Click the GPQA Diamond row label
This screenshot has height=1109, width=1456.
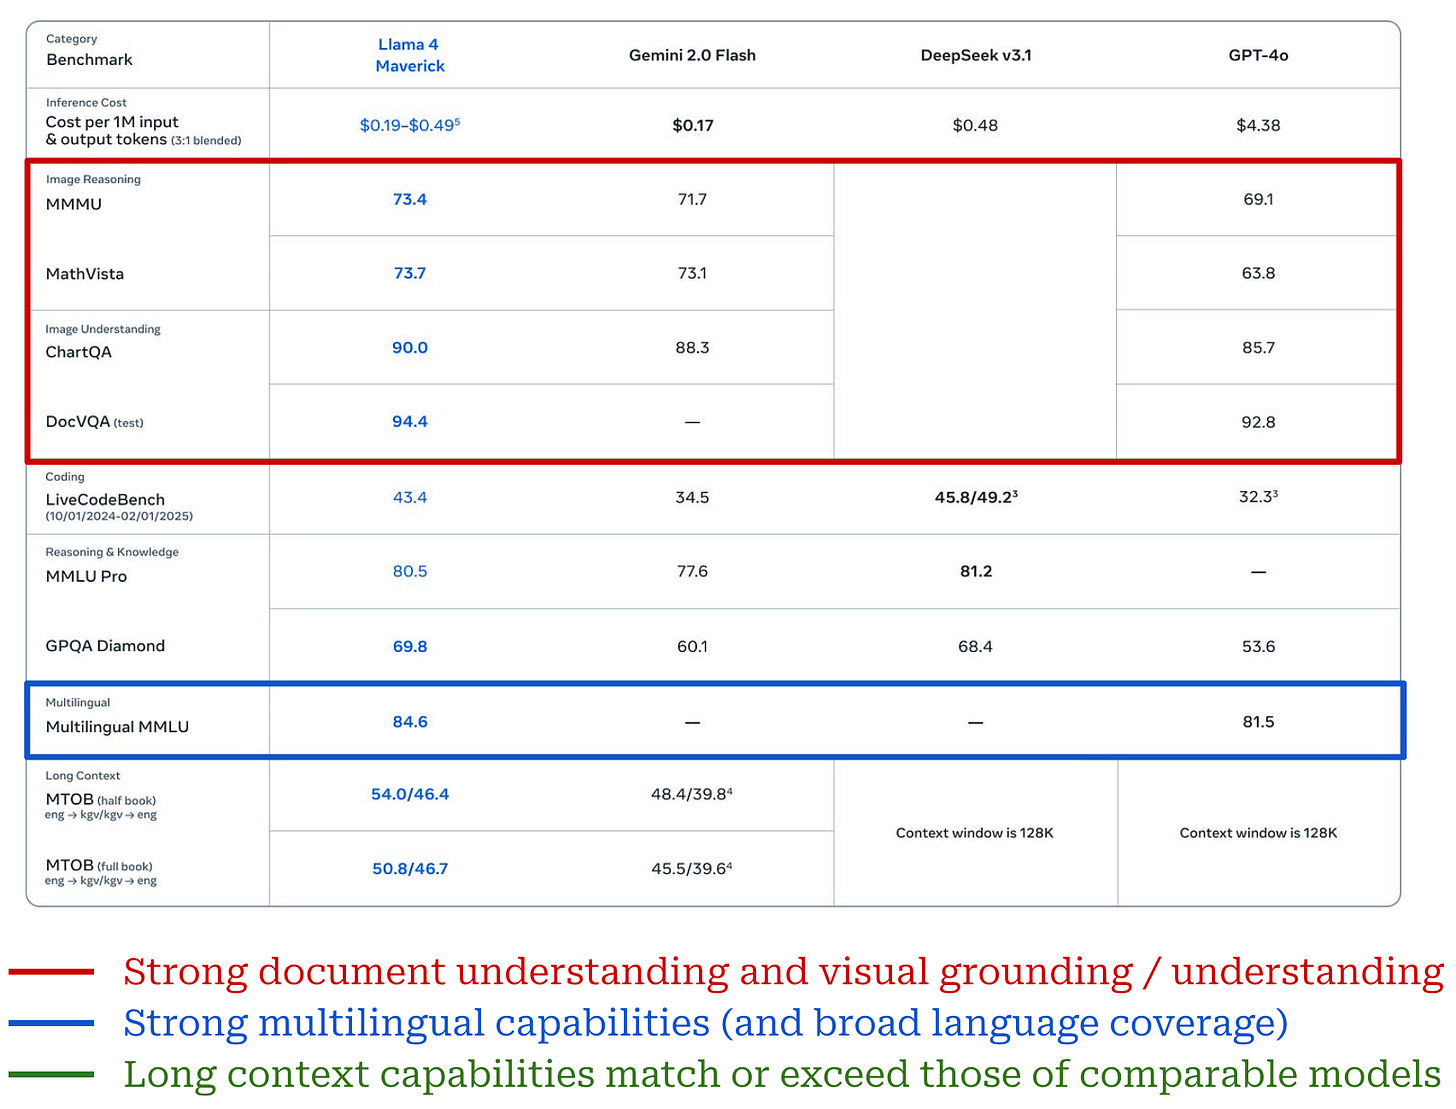pyautogui.click(x=105, y=646)
